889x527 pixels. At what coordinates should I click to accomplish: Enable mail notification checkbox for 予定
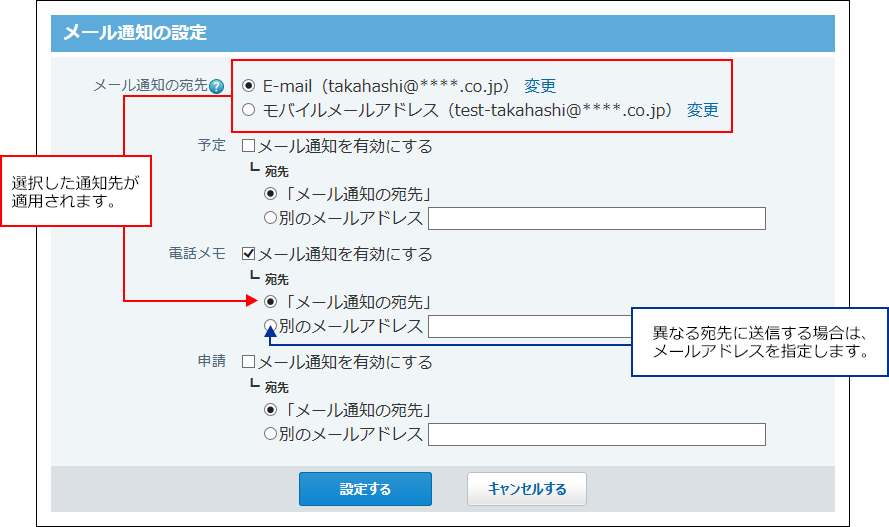coord(249,146)
